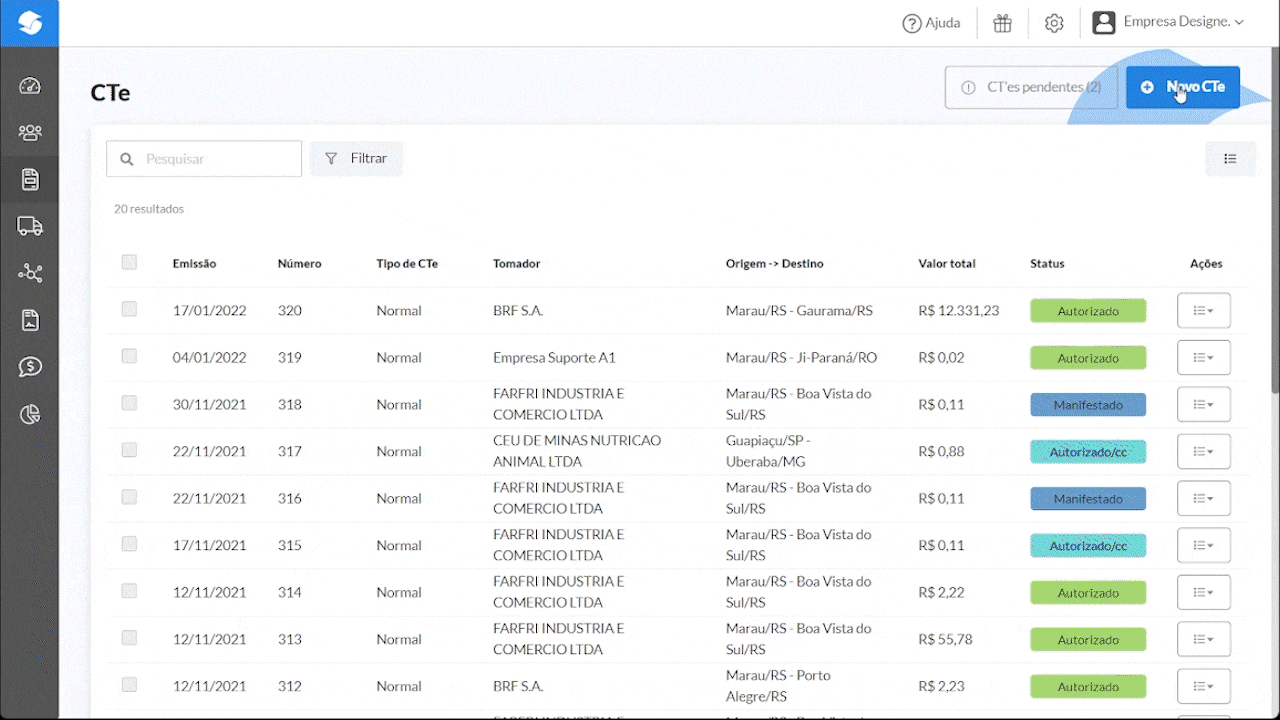
Task: Click the Emissão column header
Action: (x=194, y=264)
